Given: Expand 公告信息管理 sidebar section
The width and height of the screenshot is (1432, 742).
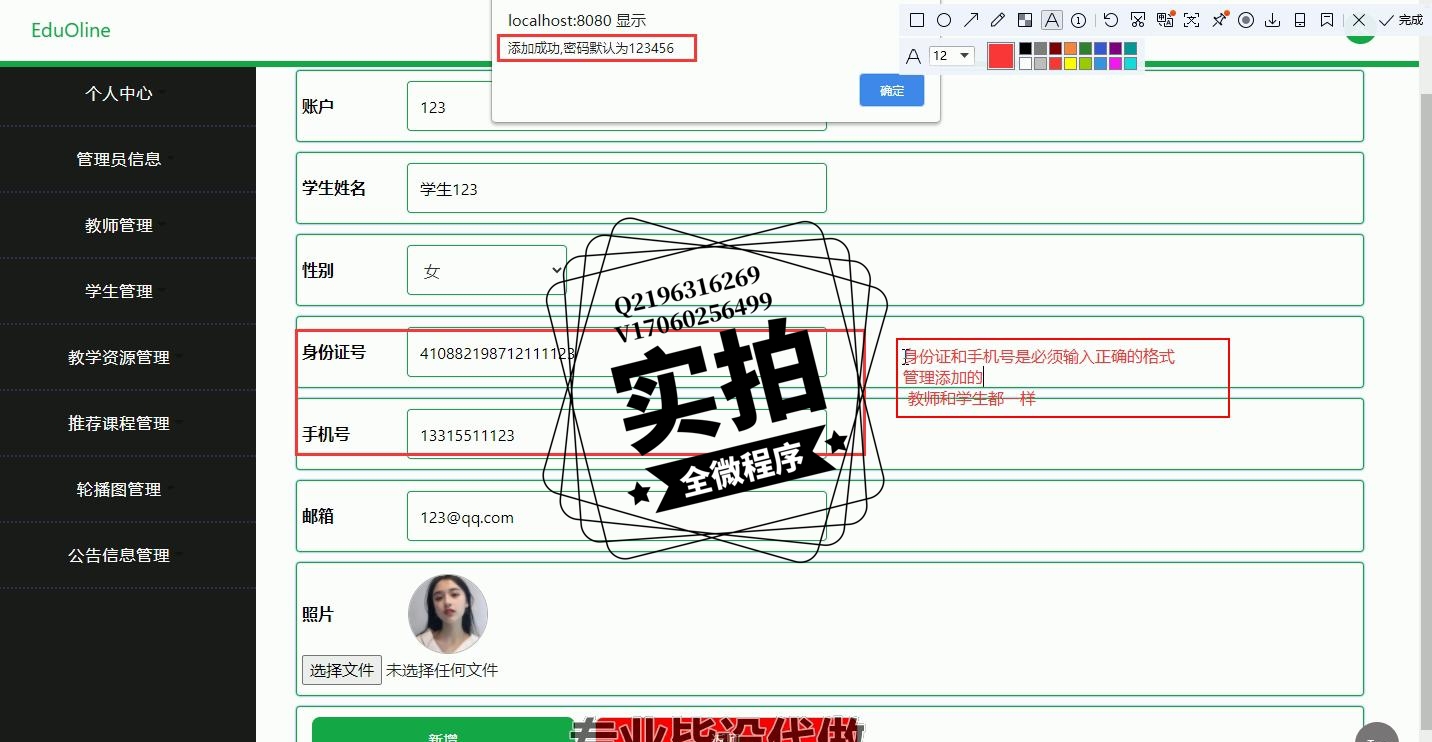Looking at the screenshot, I should (x=119, y=555).
